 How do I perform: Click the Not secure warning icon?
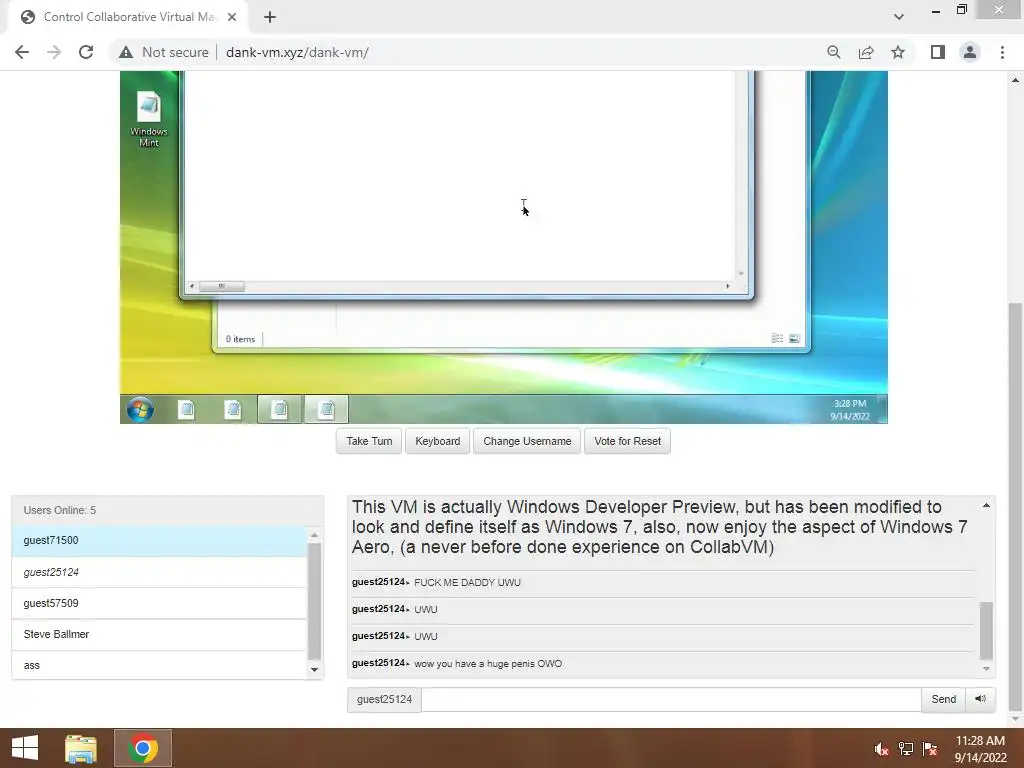pyautogui.click(x=126, y=52)
